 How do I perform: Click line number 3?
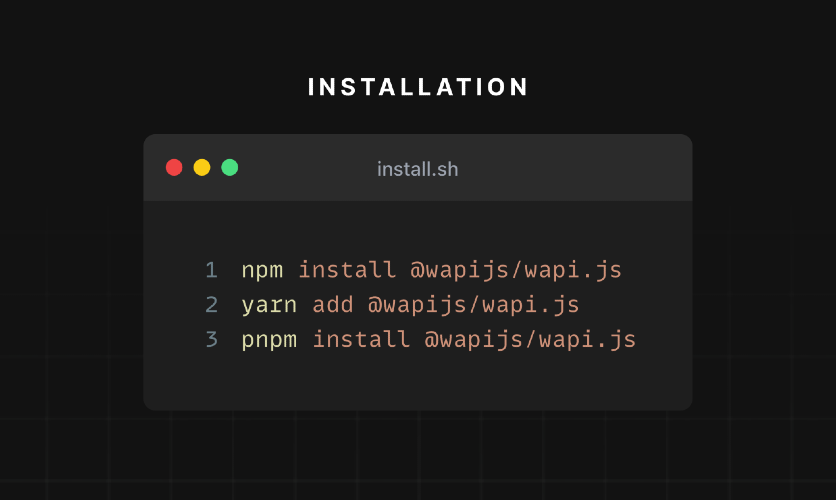pyautogui.click(x=212, y=339)
